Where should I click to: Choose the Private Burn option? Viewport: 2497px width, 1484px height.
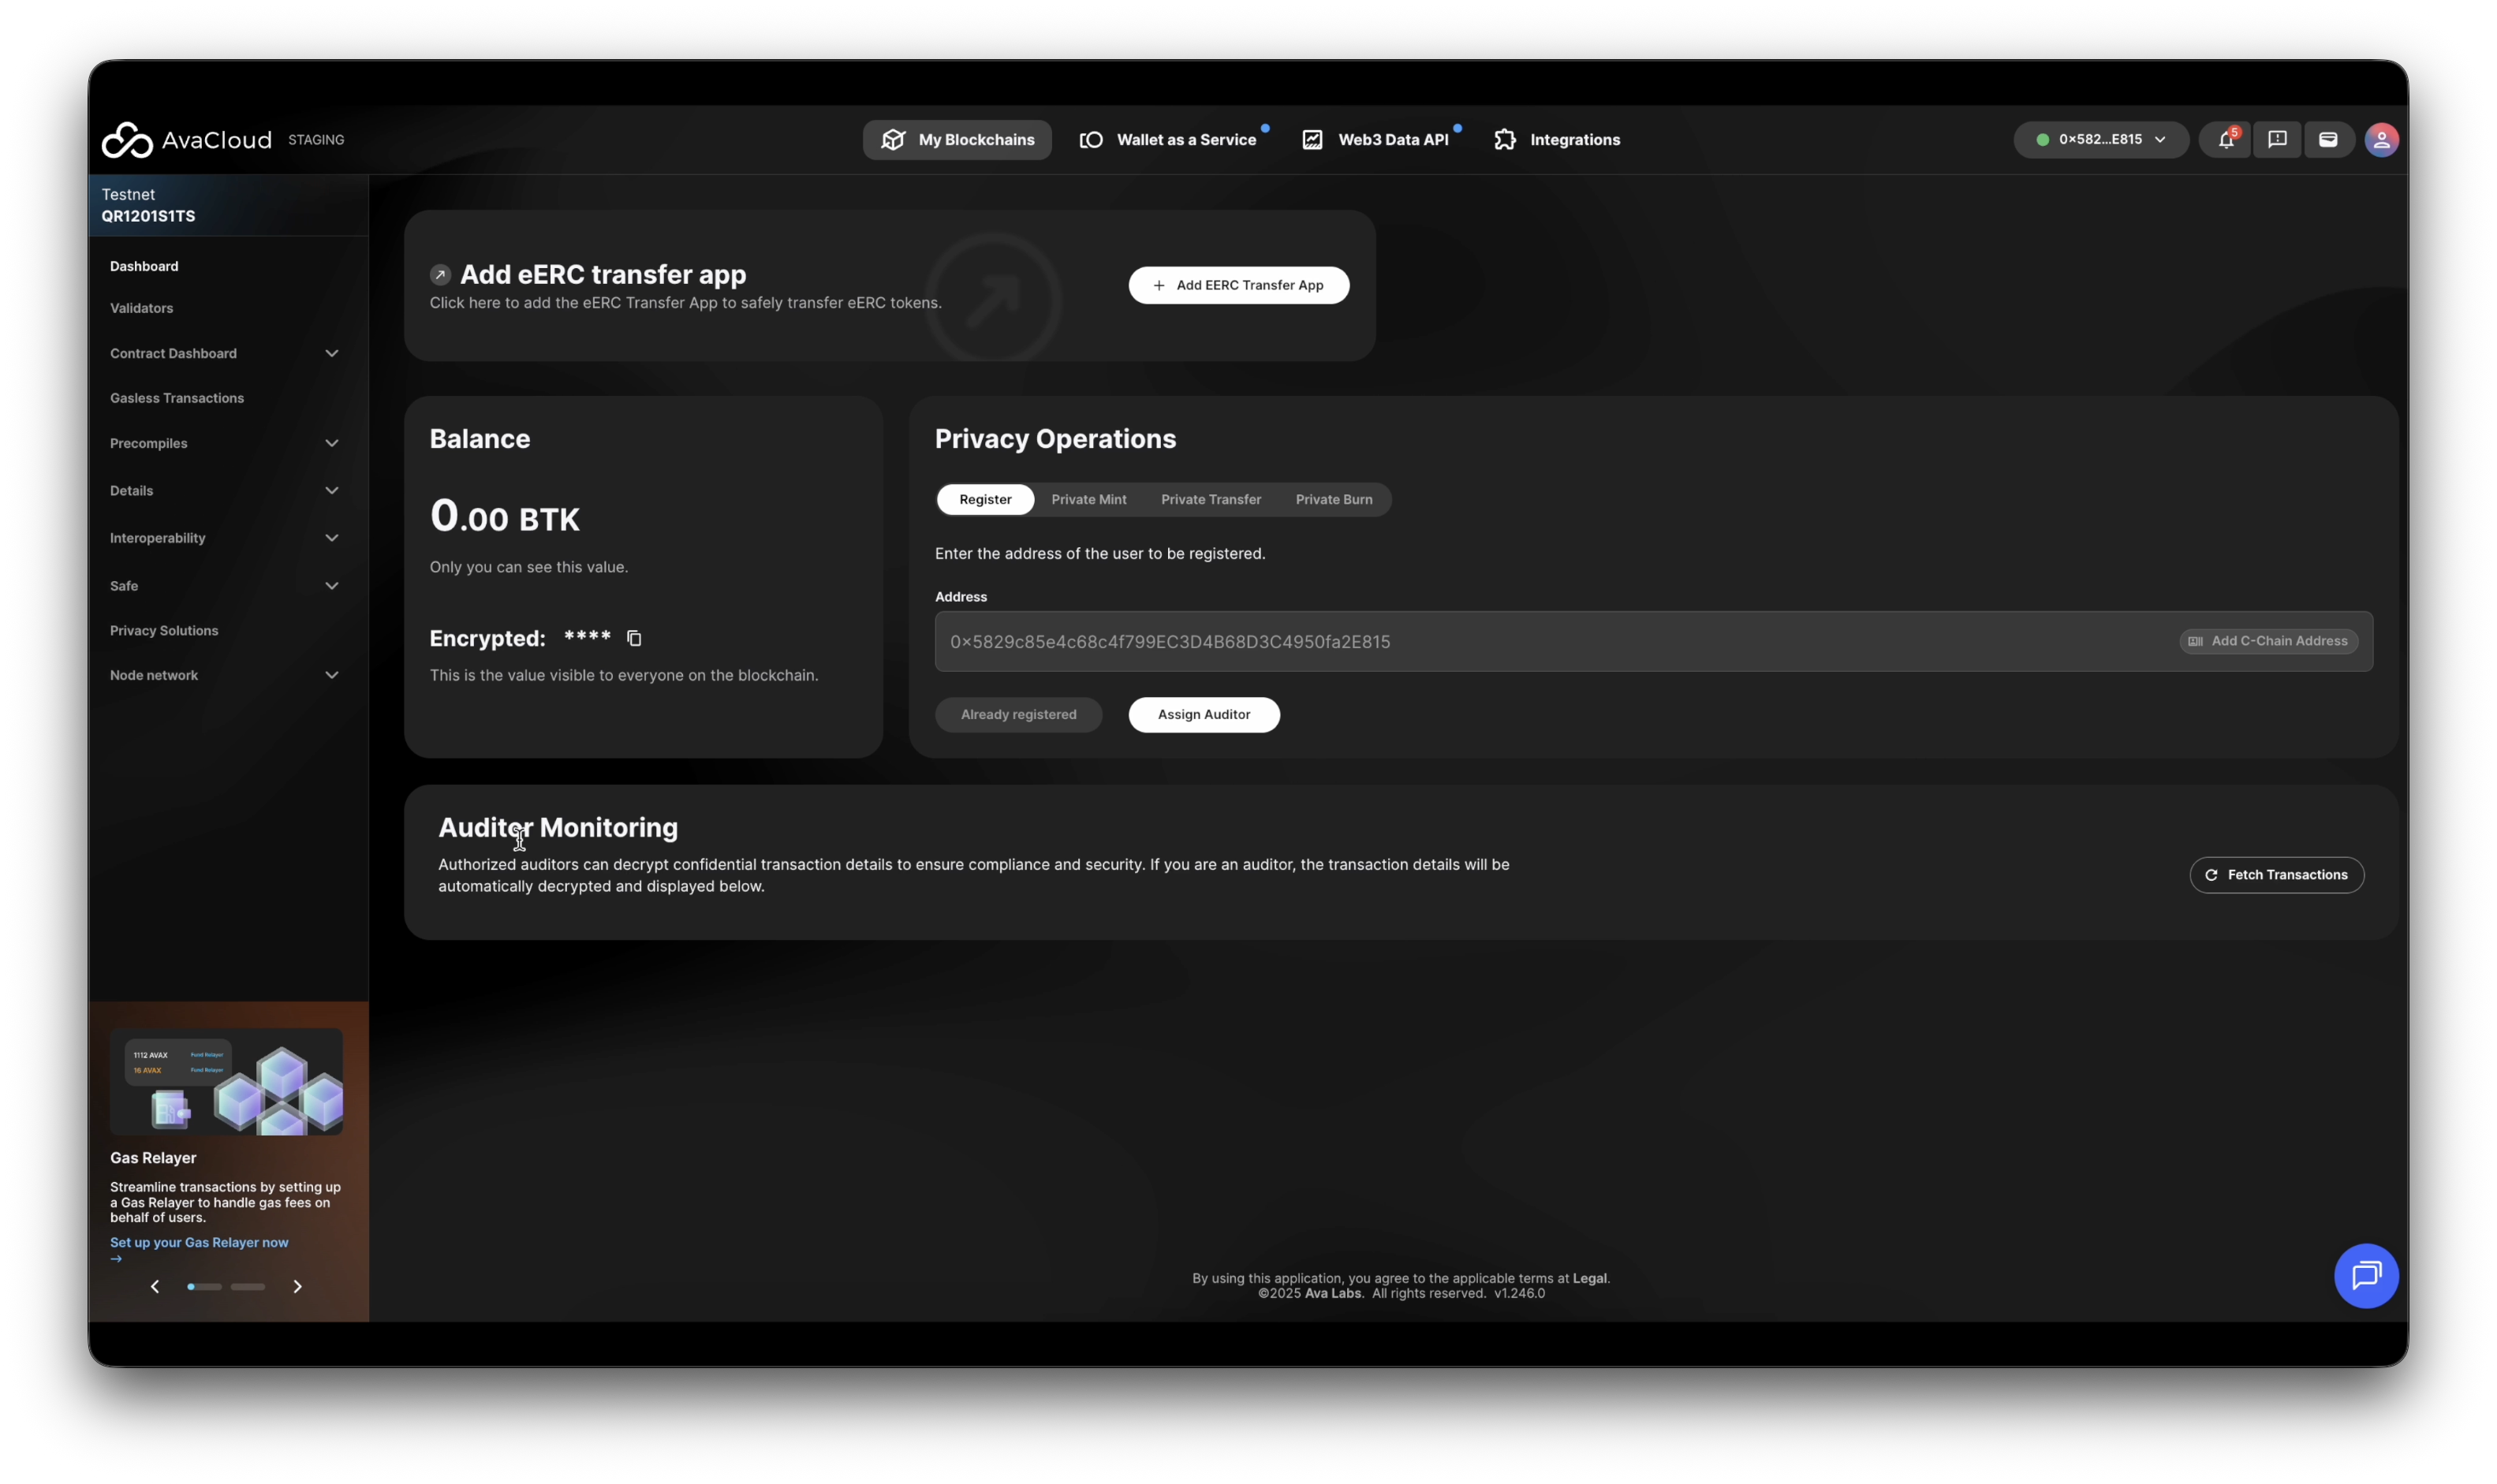point(1333,499)
